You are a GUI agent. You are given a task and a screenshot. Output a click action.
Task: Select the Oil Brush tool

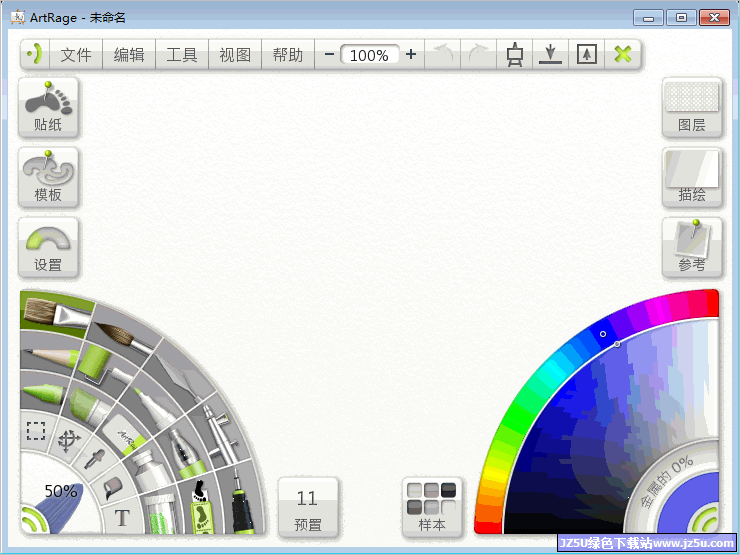(57, 312)
